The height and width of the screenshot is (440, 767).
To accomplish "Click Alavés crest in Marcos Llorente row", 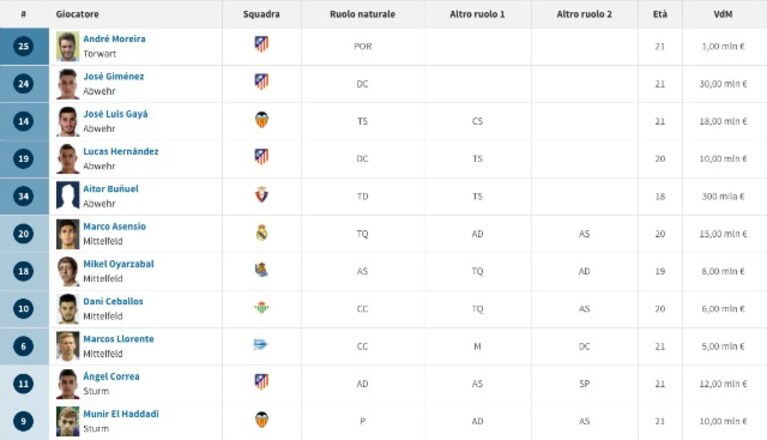I will [260, 345].
